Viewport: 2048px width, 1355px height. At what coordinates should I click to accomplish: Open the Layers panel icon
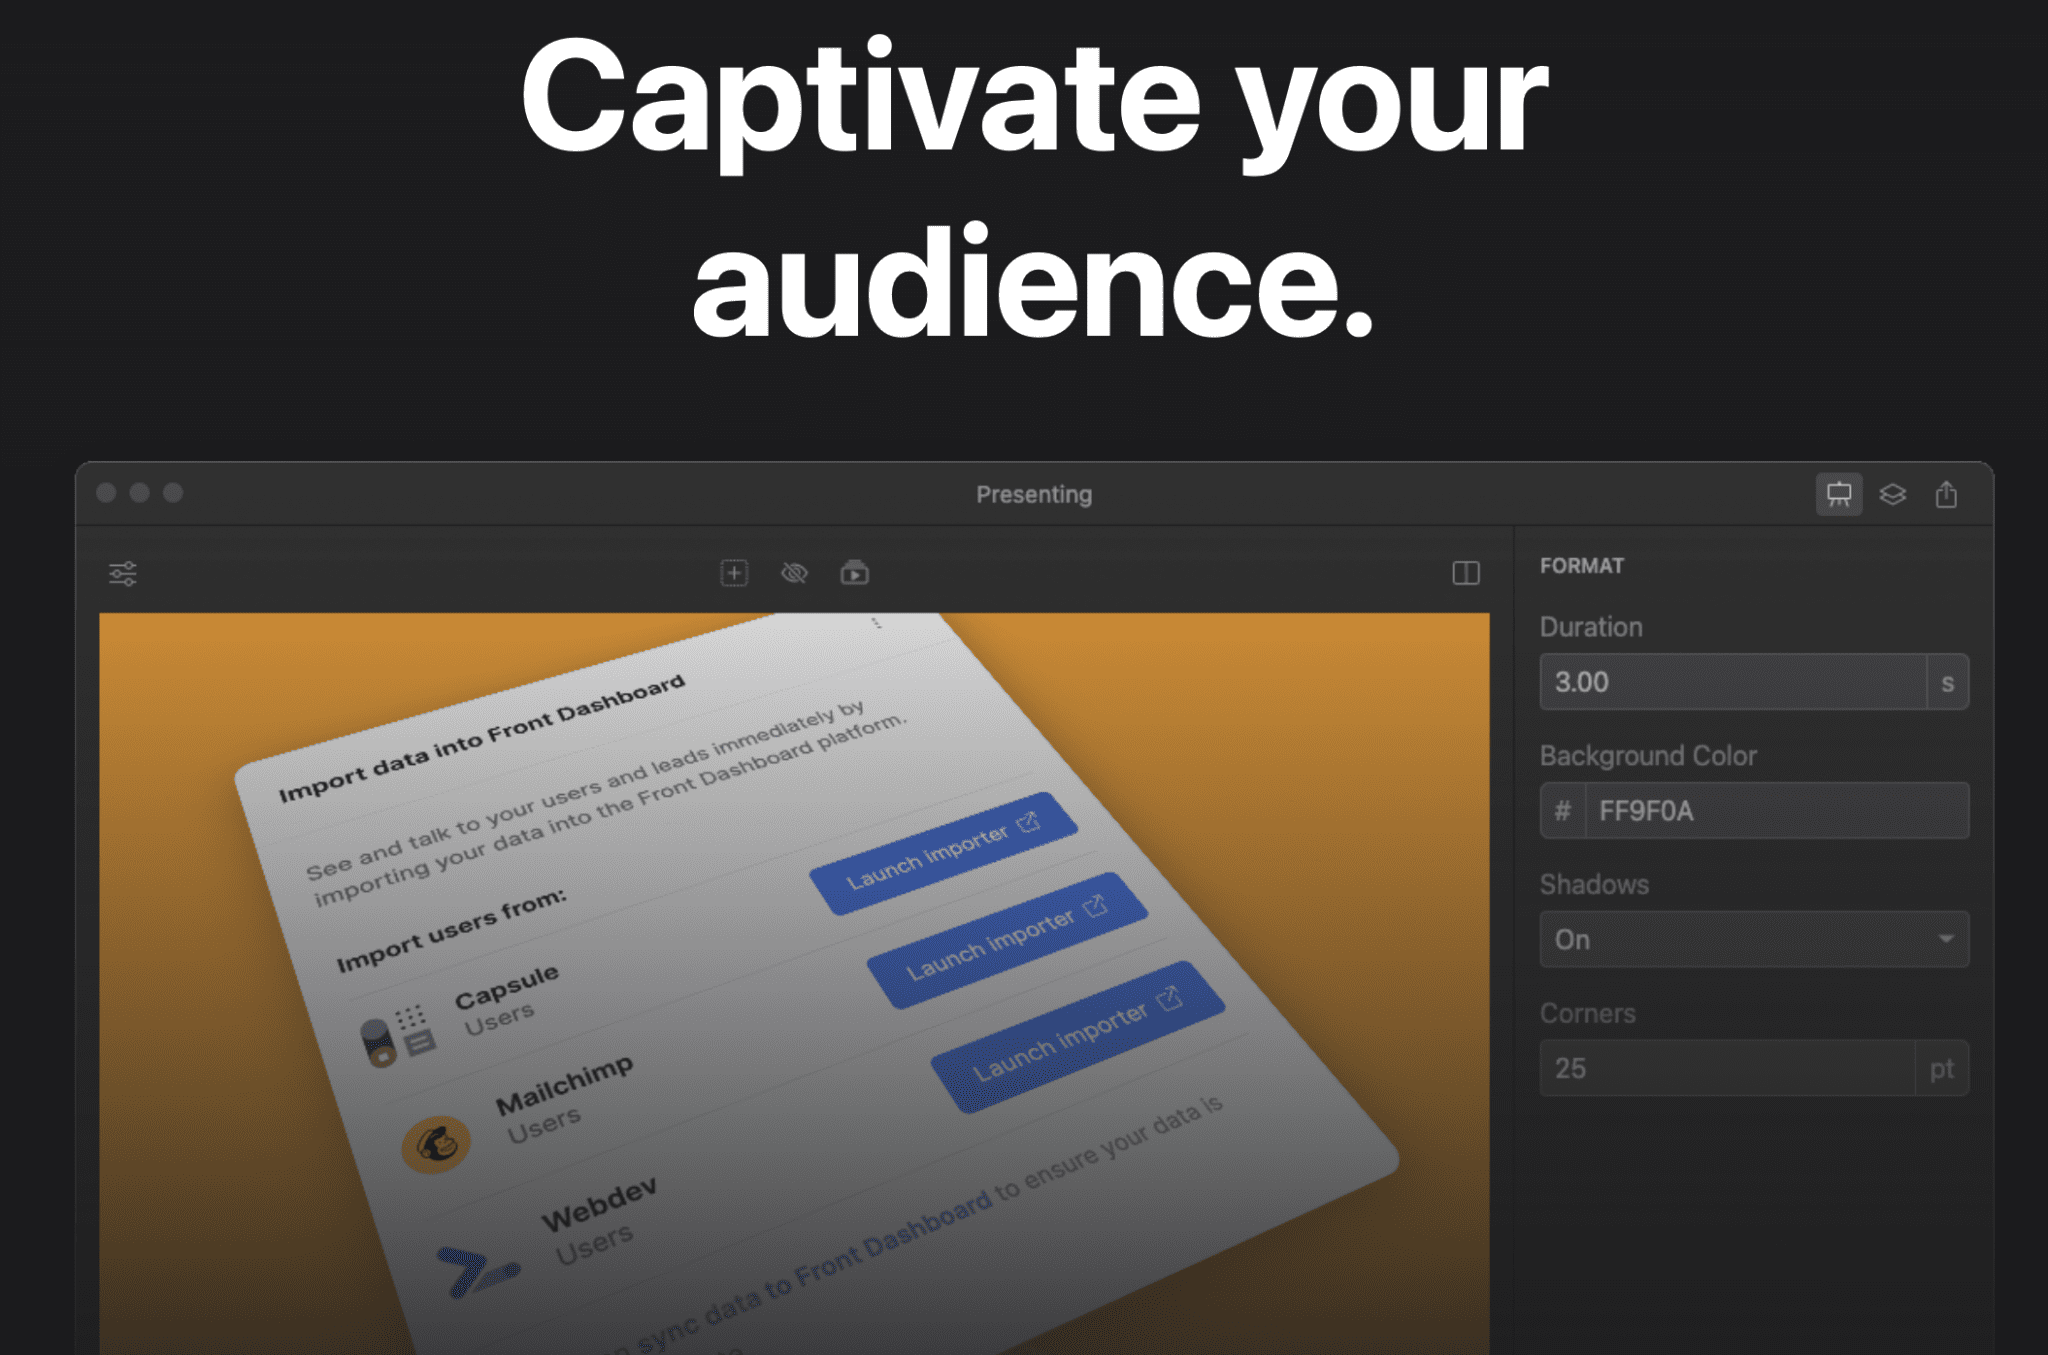(x=1893, y=494)
